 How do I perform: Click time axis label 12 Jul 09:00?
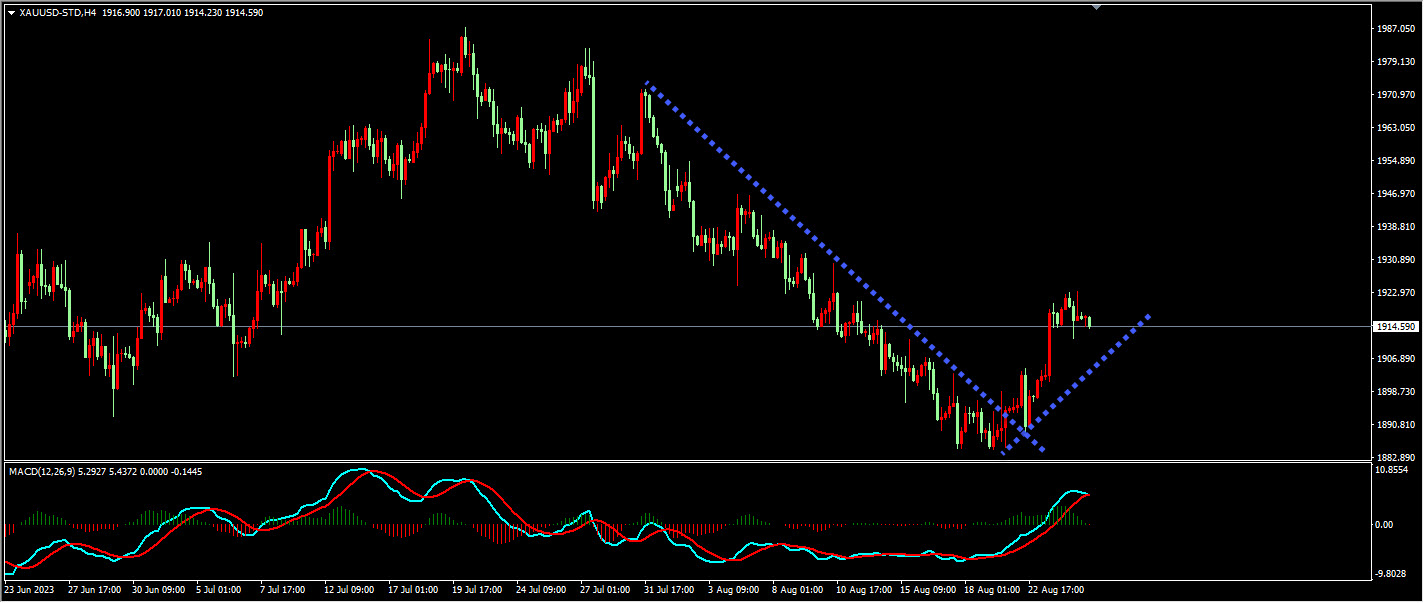(350, 590)
